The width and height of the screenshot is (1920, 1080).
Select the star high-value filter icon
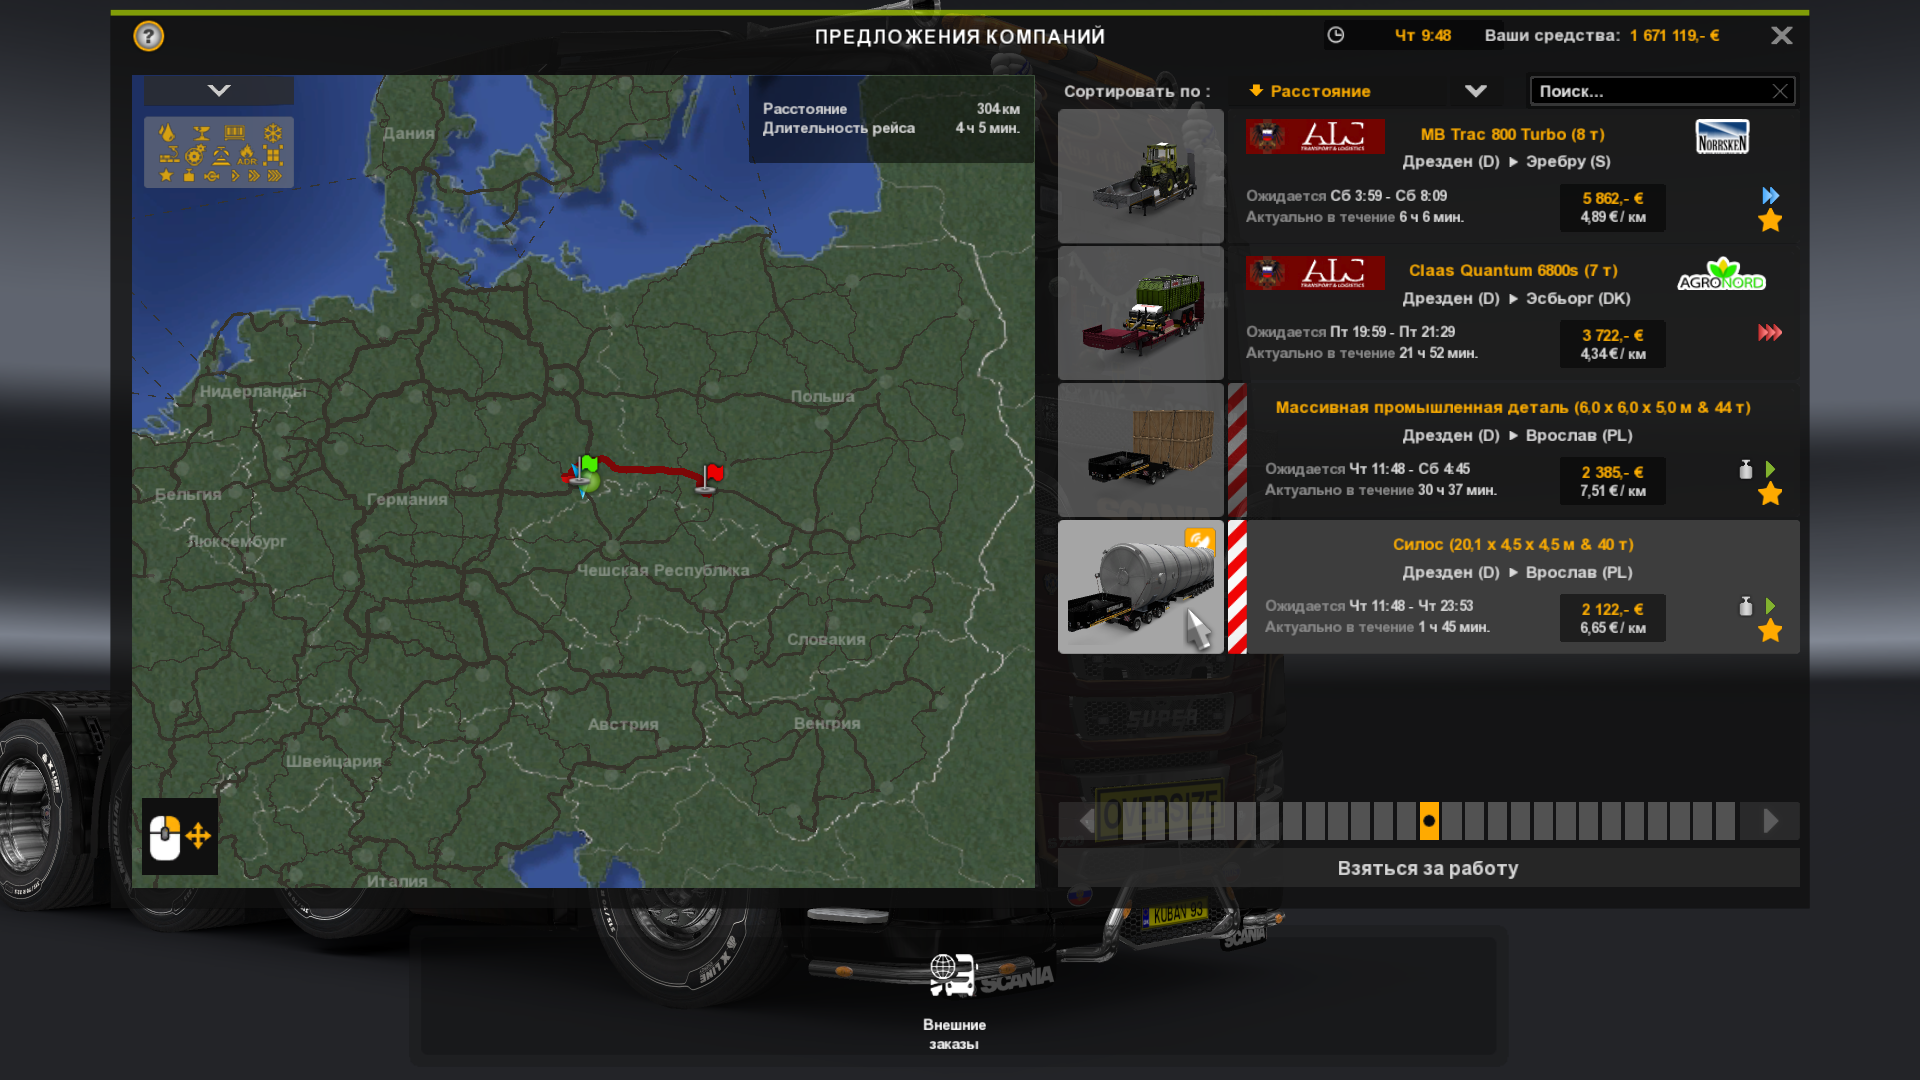pyautogui.click(x=166, y=175)
